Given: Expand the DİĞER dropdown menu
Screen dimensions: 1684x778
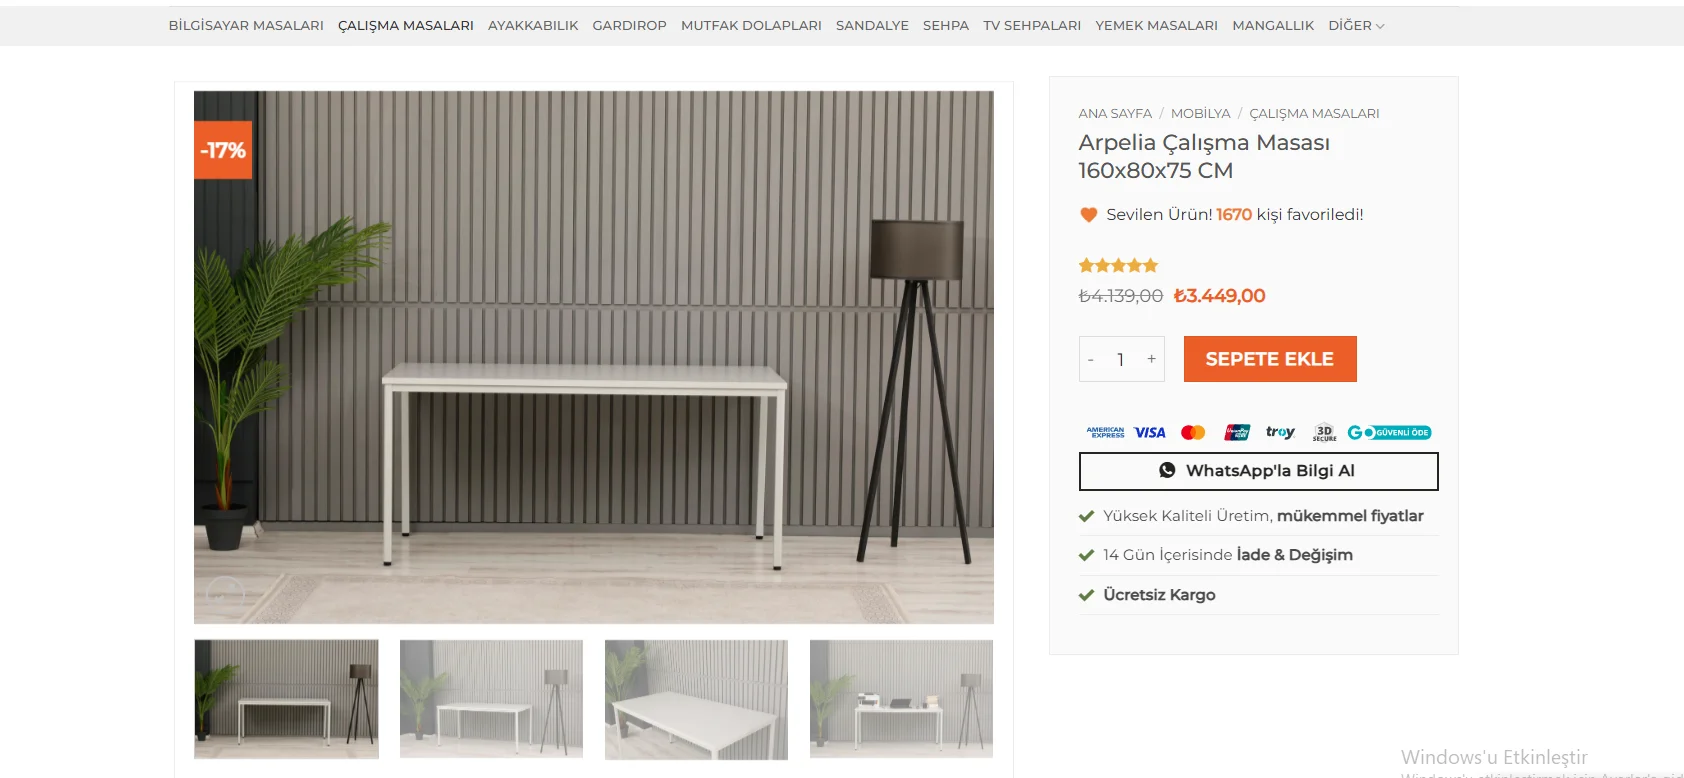Looking at the screenshot, I should pyautogui.click(x=1356, y=25).
